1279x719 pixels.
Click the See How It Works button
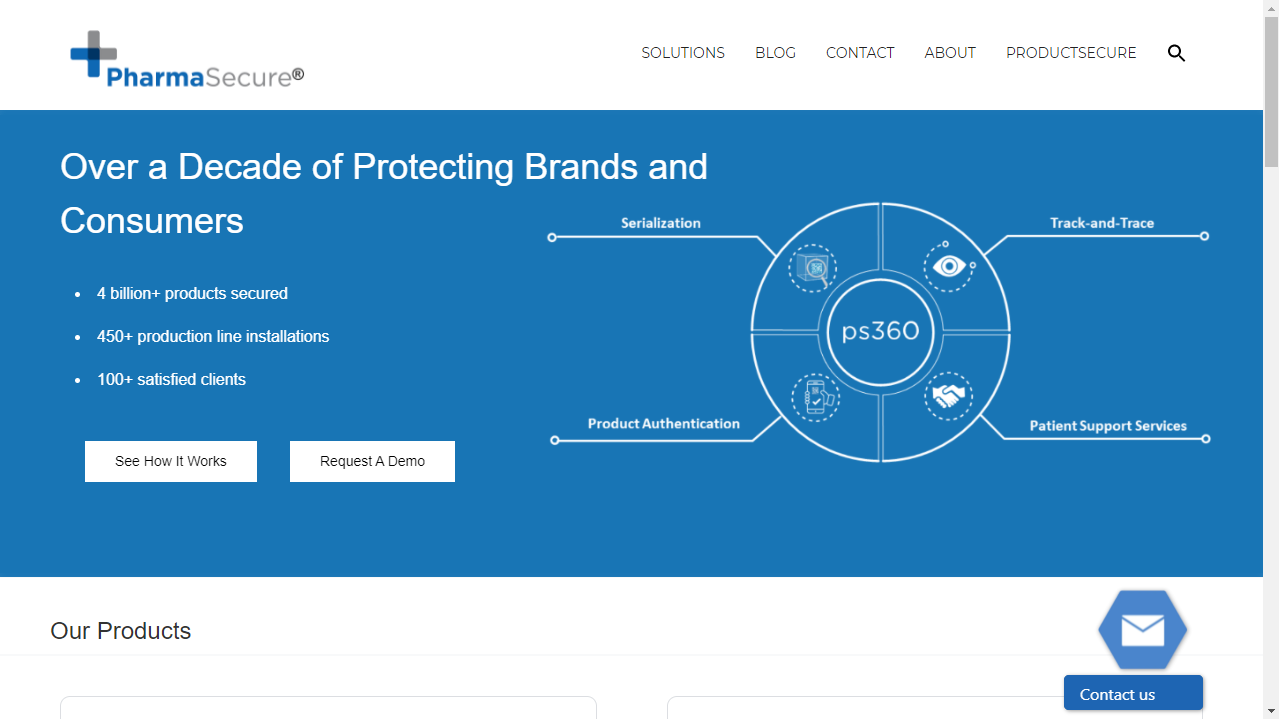coord(171,461)
